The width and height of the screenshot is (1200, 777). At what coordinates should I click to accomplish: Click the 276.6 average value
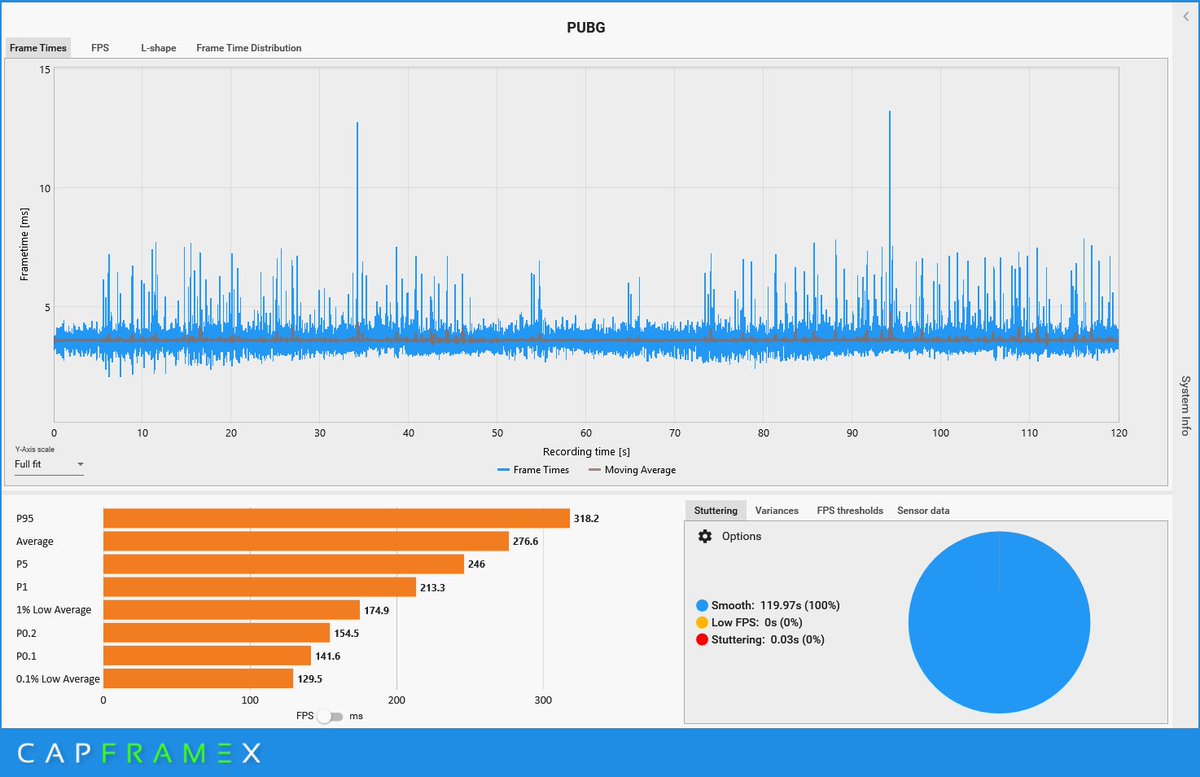(525, 541)
